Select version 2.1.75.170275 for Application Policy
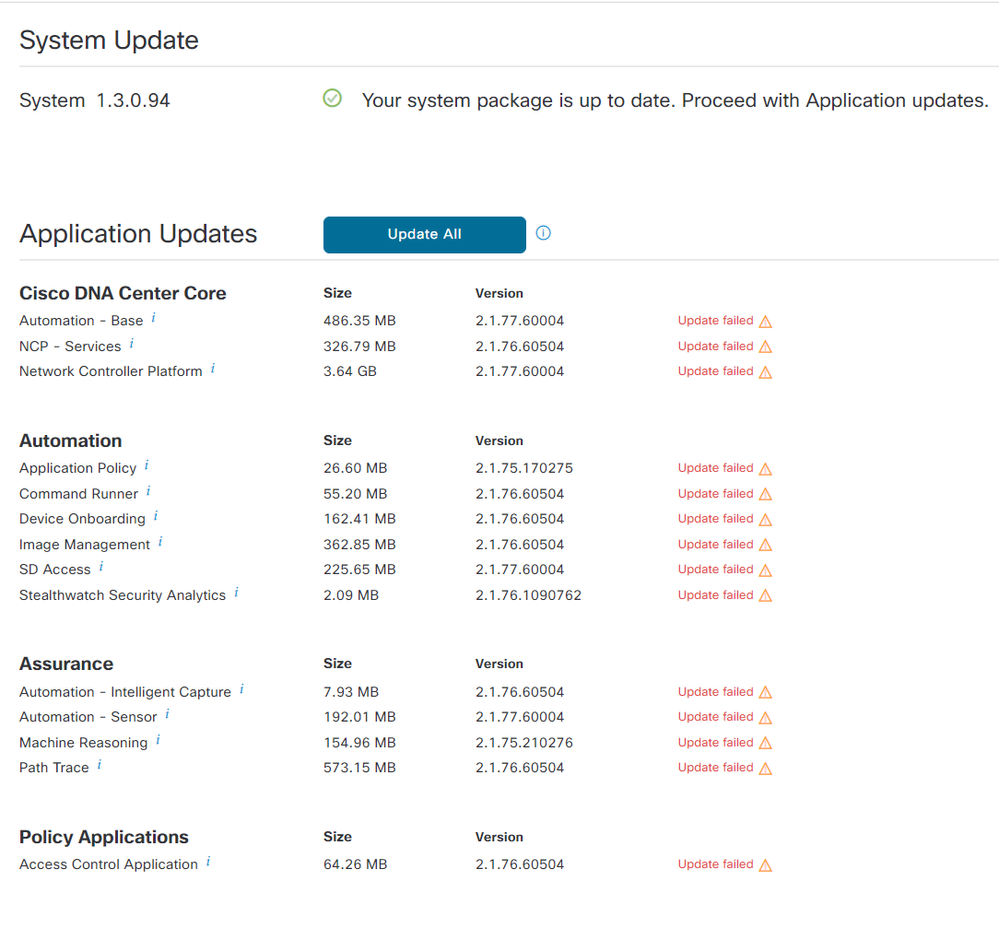 524,468
